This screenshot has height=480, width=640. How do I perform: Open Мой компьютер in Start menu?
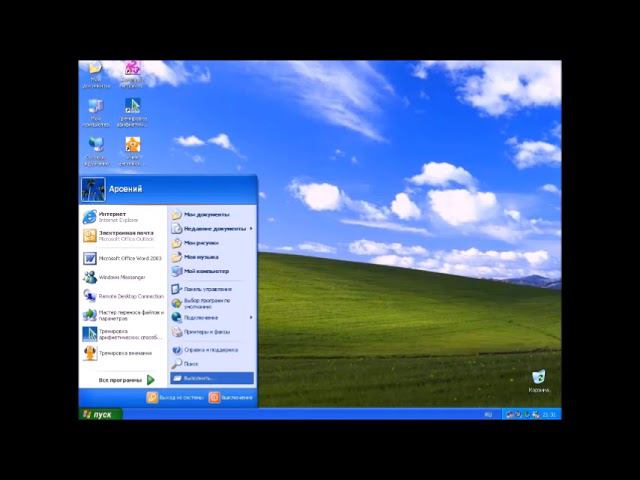(212, 271)
